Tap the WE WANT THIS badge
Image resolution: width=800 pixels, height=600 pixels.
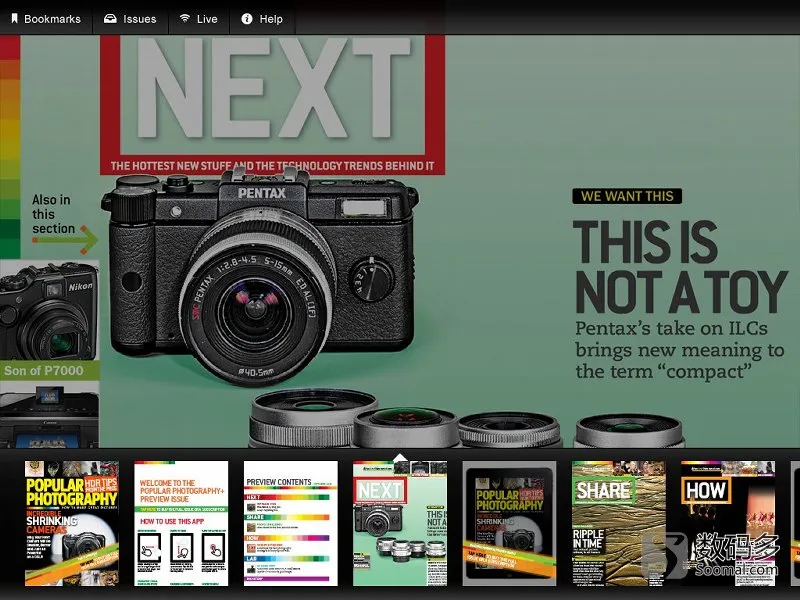(x=627, y=196)
